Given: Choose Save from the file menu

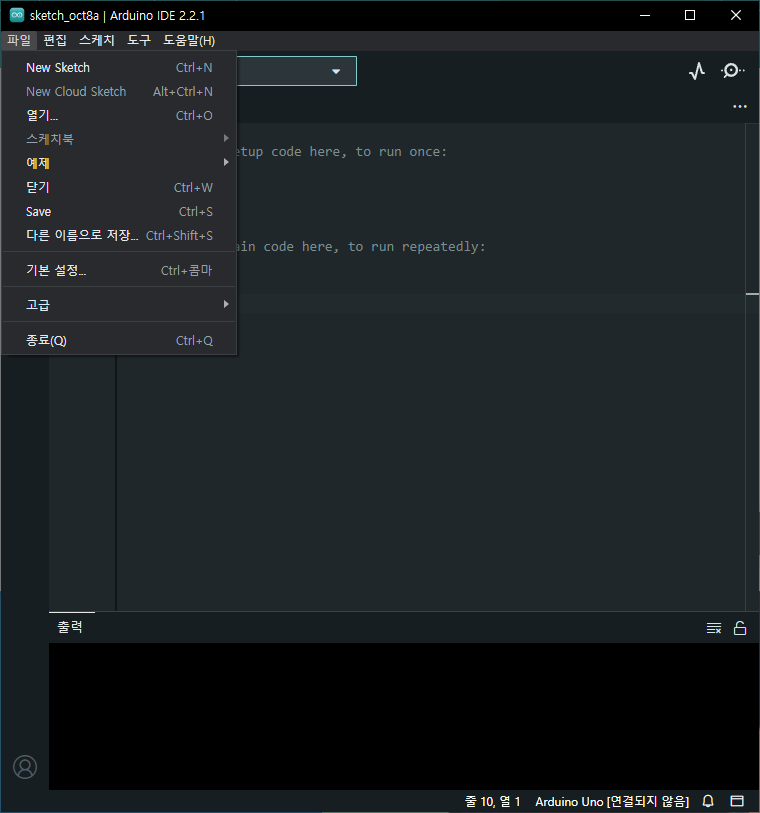Looking at the screenshot, I should click(x=119, y=212).
